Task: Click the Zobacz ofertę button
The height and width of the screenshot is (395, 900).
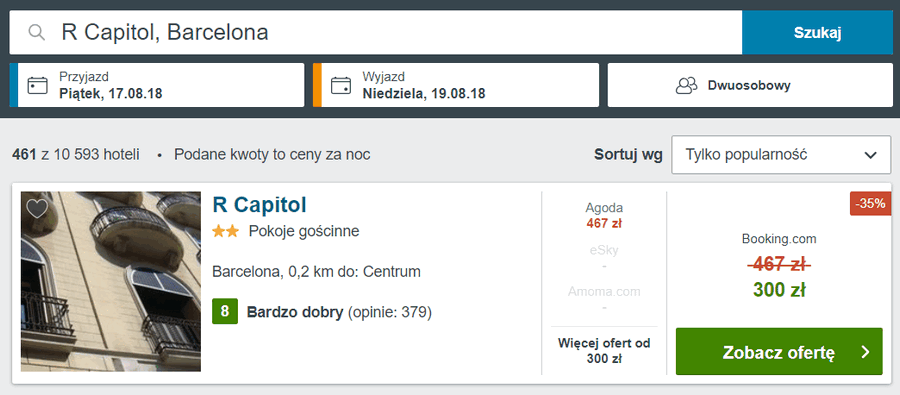Action: pos(779,351)
